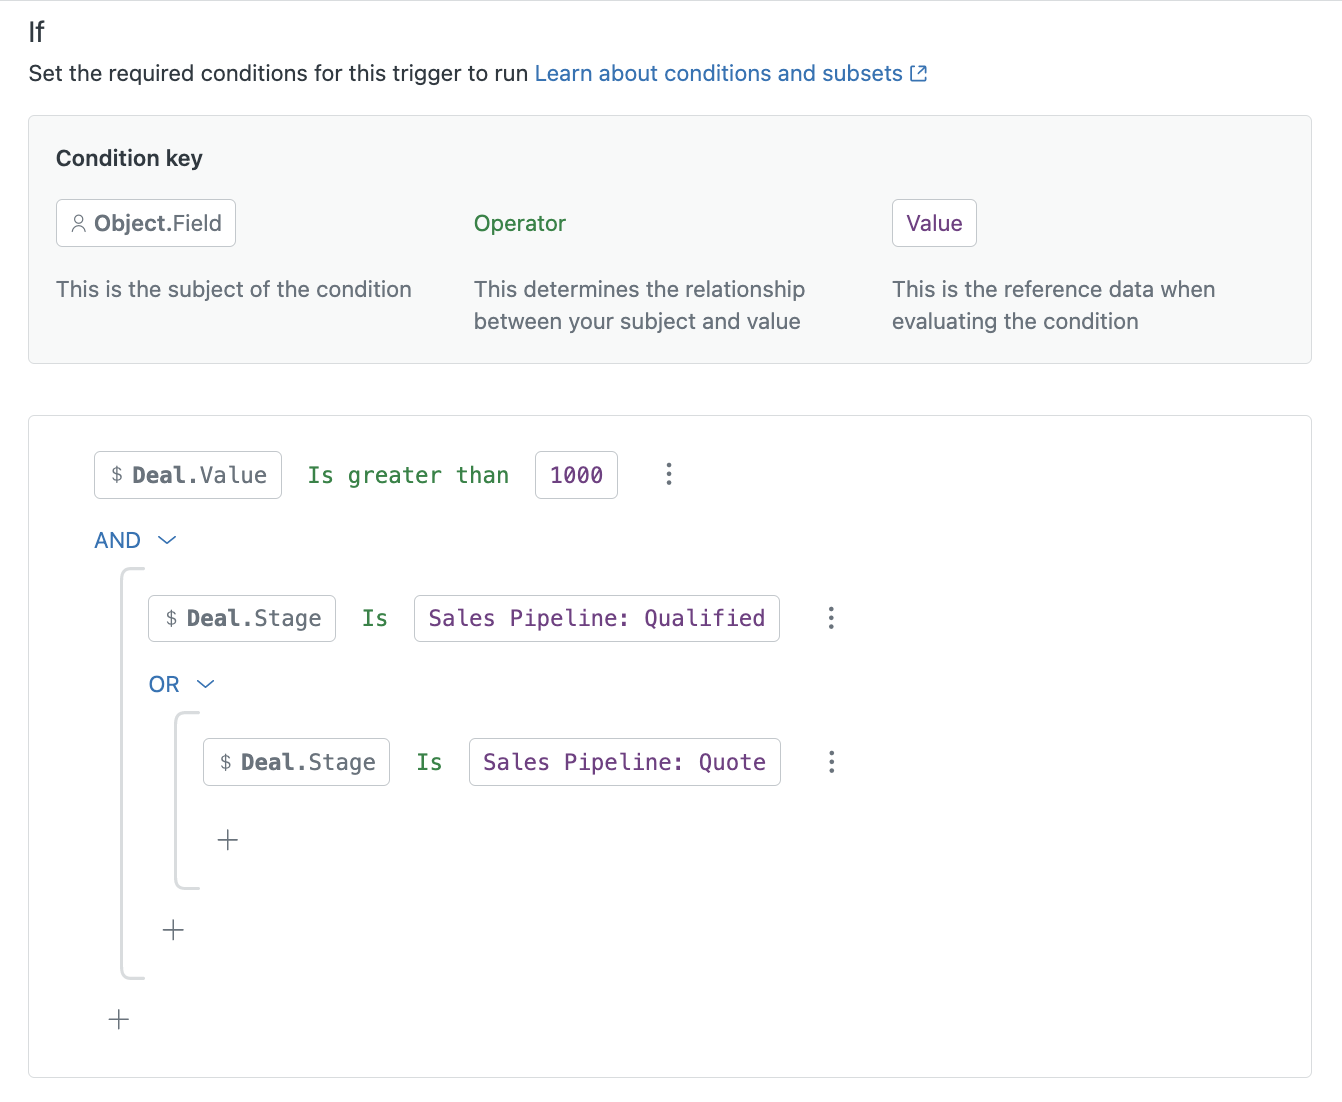The height and width of the screenshot is (1102, 1342).
Task: Add condition with plus inside AND group
Action: tap(173, 930)
